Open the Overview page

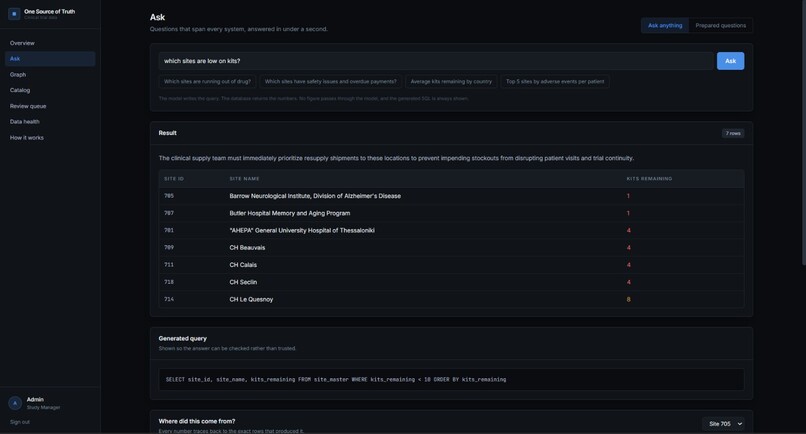click(22, 43)
